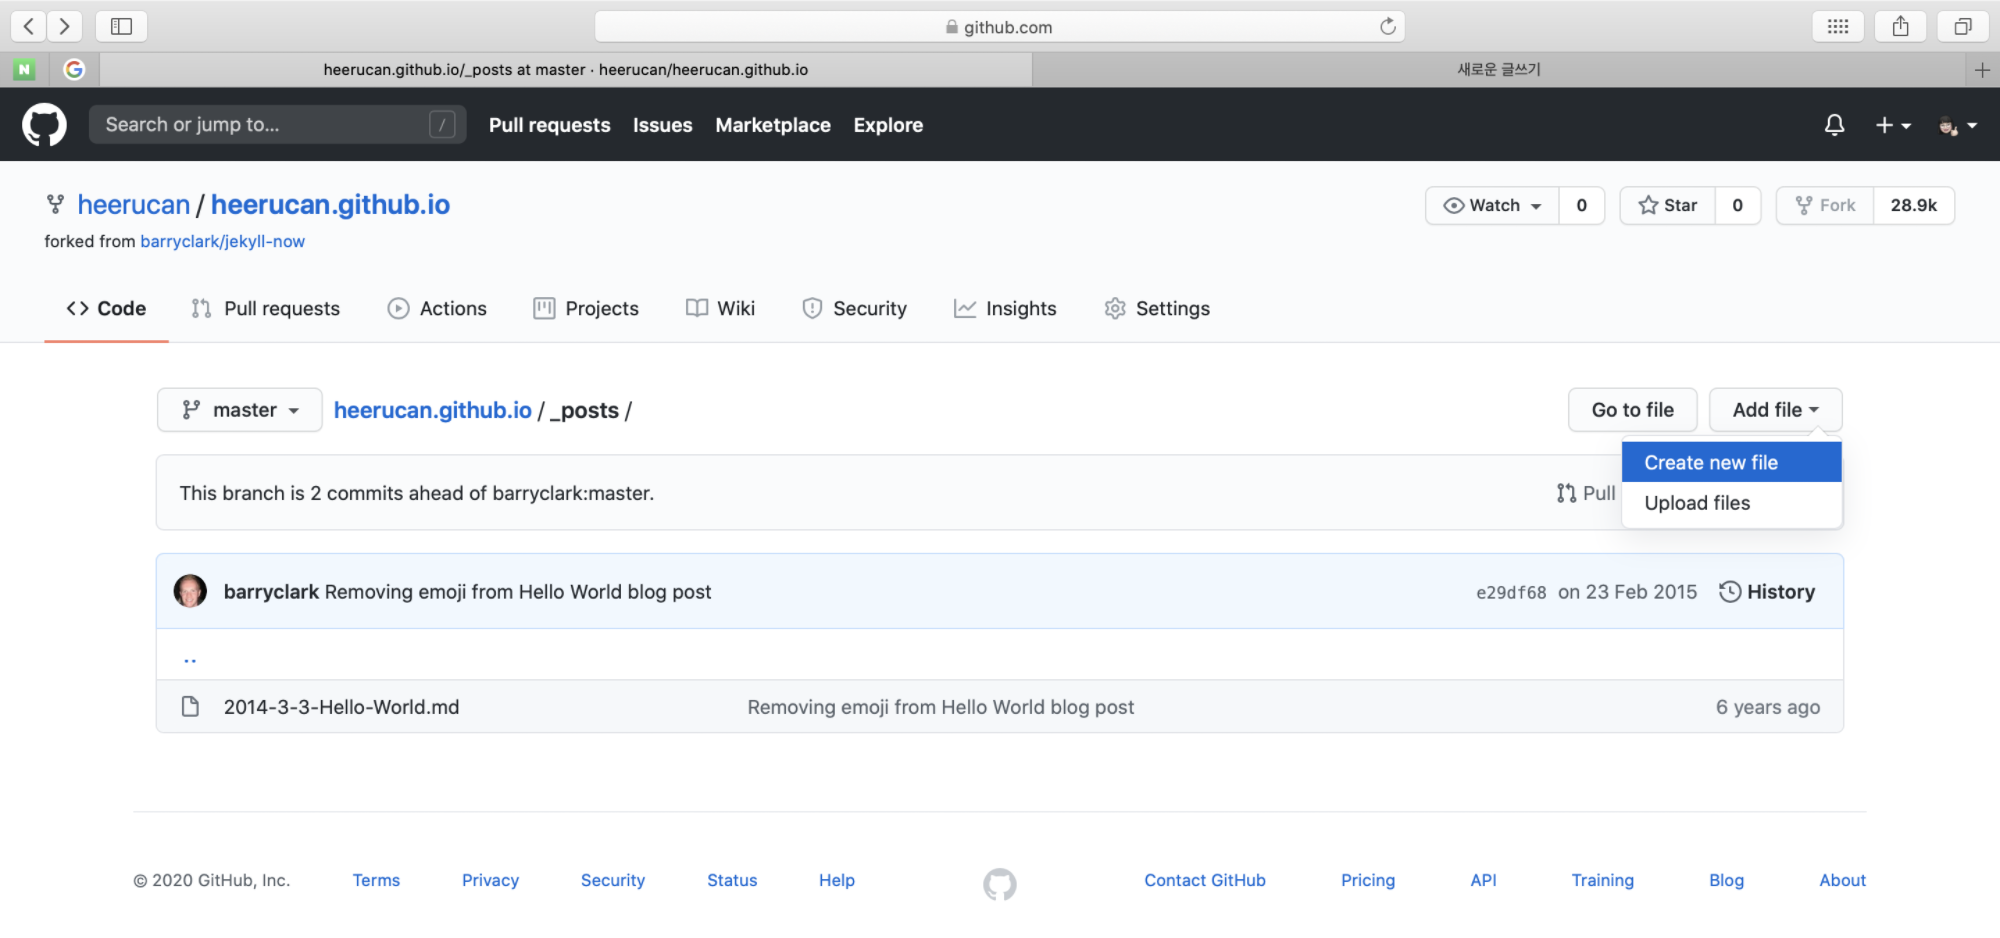Open commit hash e29df68
The image size is (2000, 938).
coord(1511,592)
